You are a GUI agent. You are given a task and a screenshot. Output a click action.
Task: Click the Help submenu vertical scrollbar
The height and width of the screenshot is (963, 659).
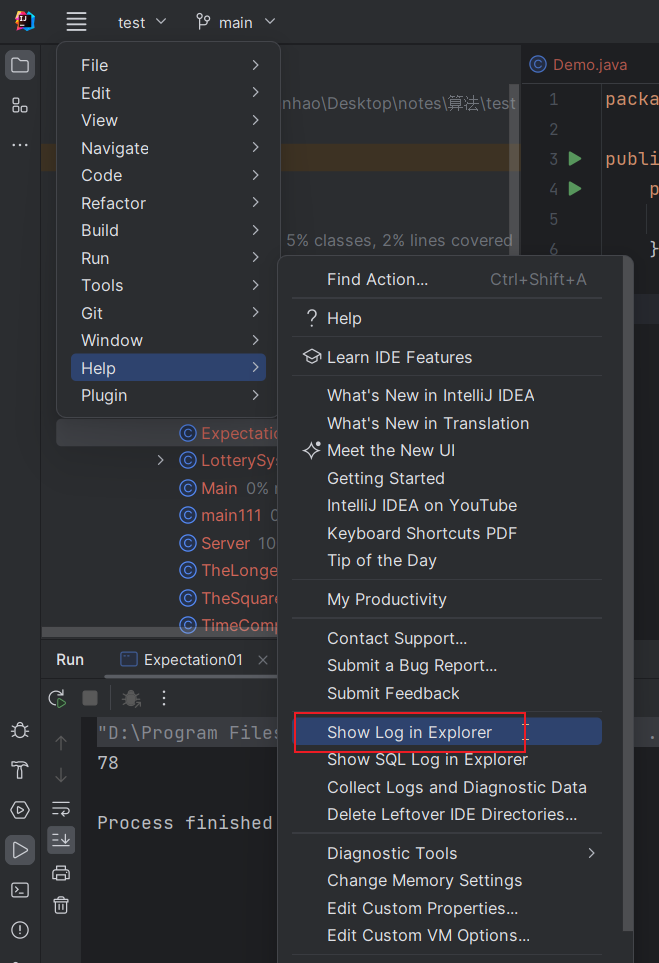click(627, 593)
